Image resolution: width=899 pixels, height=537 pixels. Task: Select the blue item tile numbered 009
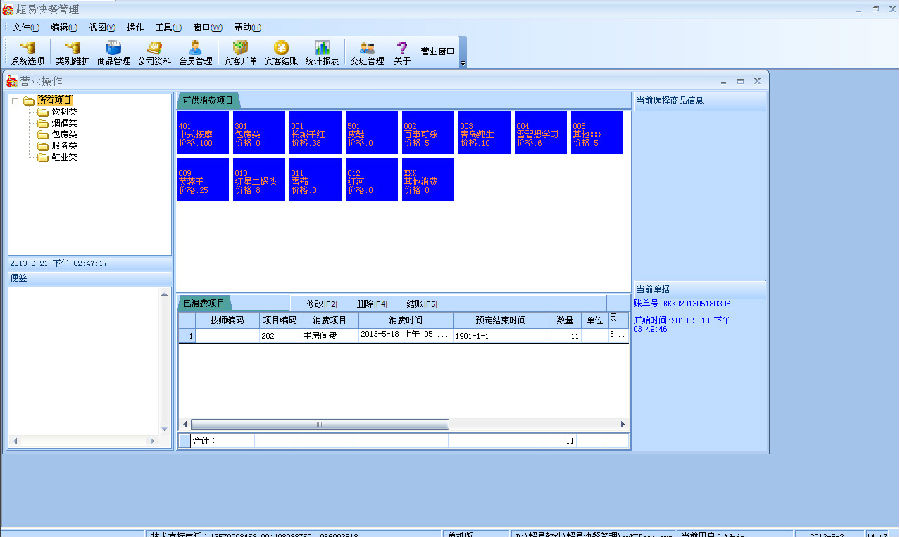[x=203, y=179]
